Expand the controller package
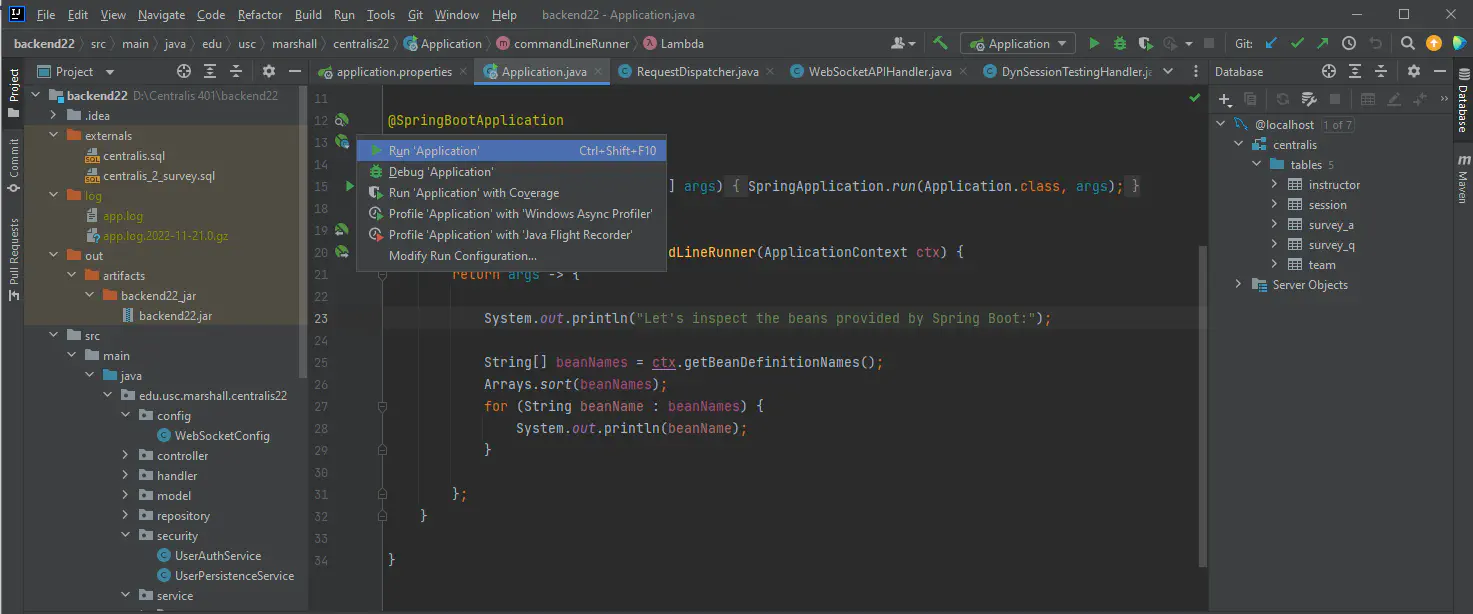The height and width of the screenshot is (614, 1473). (125, 456)
